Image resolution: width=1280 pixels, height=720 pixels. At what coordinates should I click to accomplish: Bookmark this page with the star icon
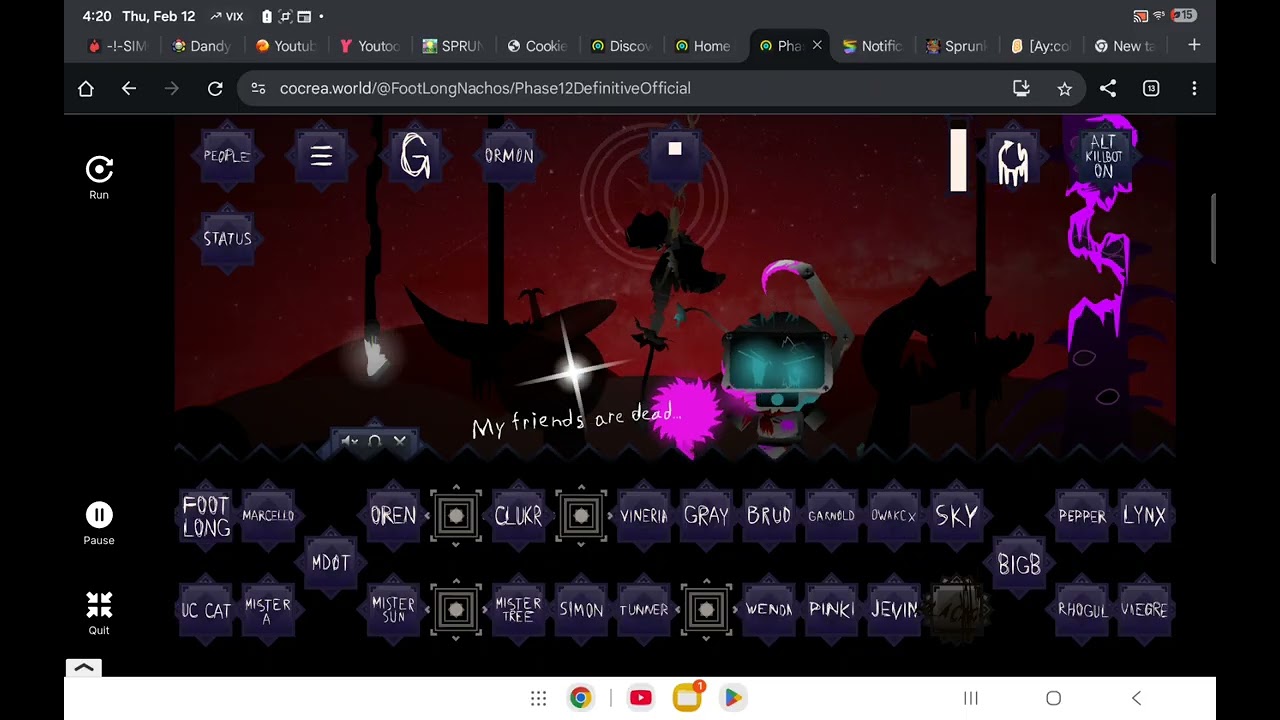point(1065,89)
